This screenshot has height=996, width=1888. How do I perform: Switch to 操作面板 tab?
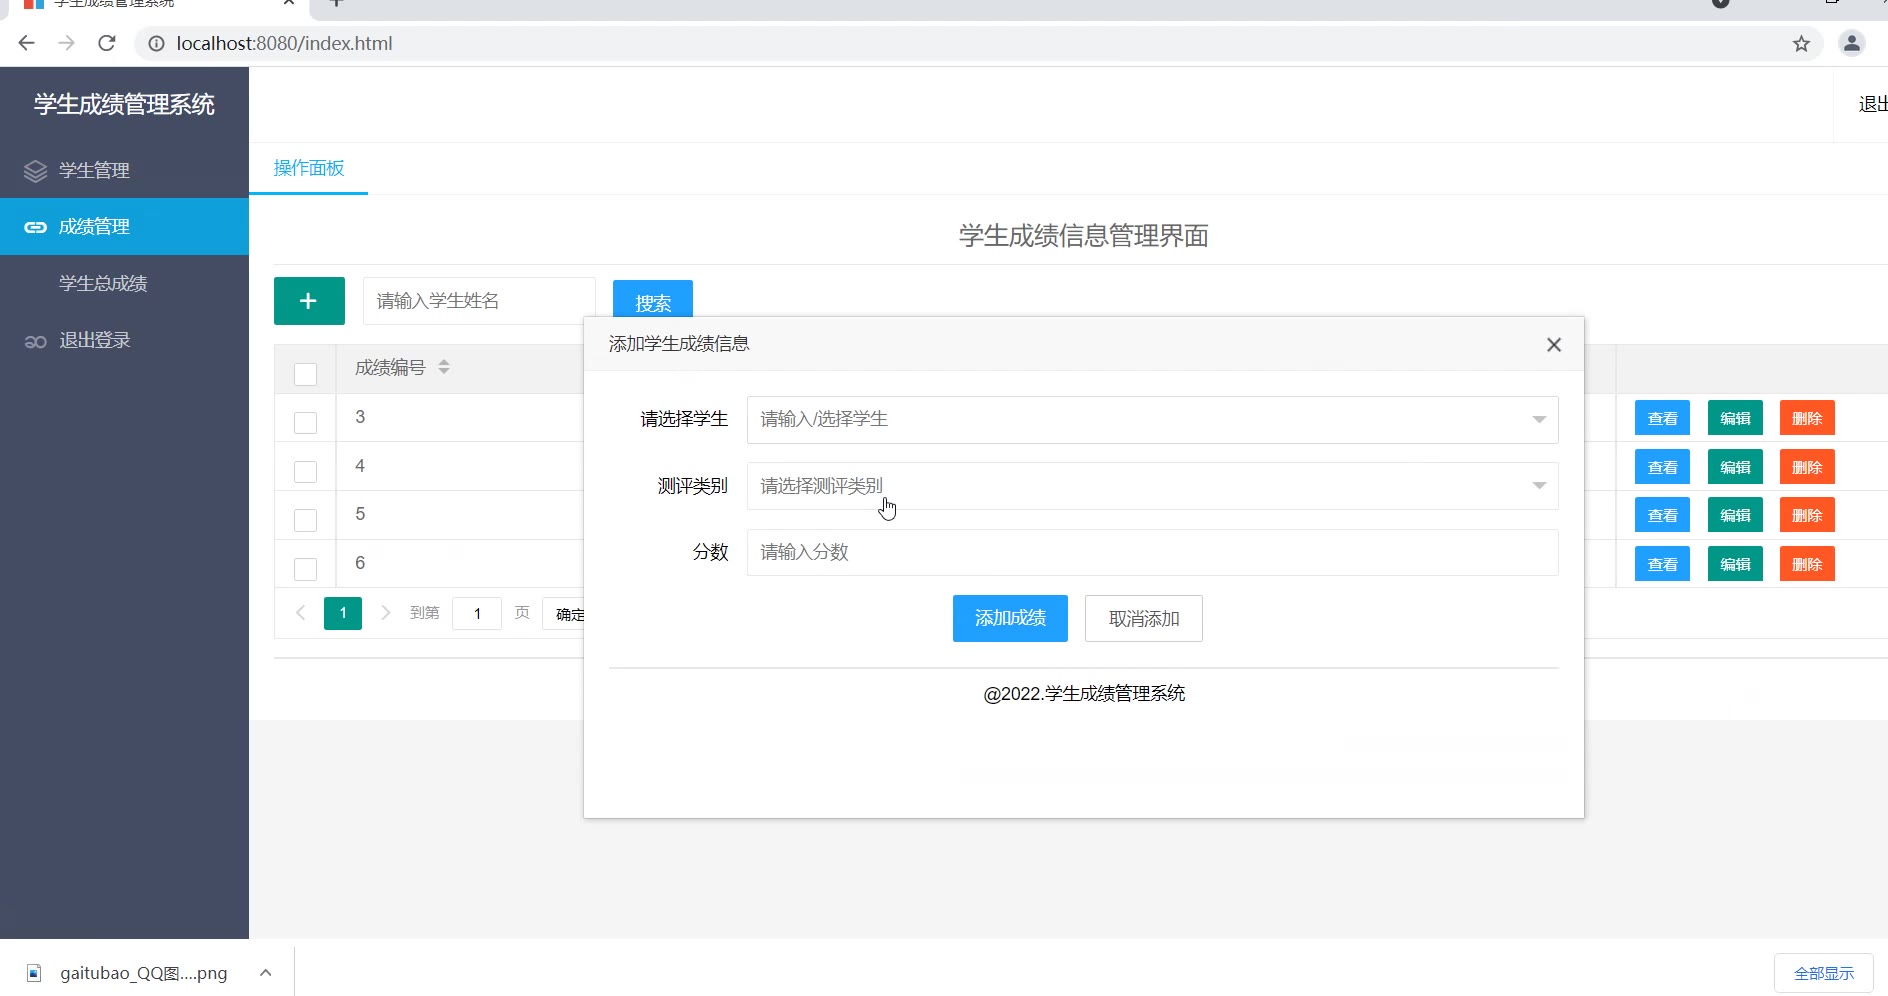point(308,168)
